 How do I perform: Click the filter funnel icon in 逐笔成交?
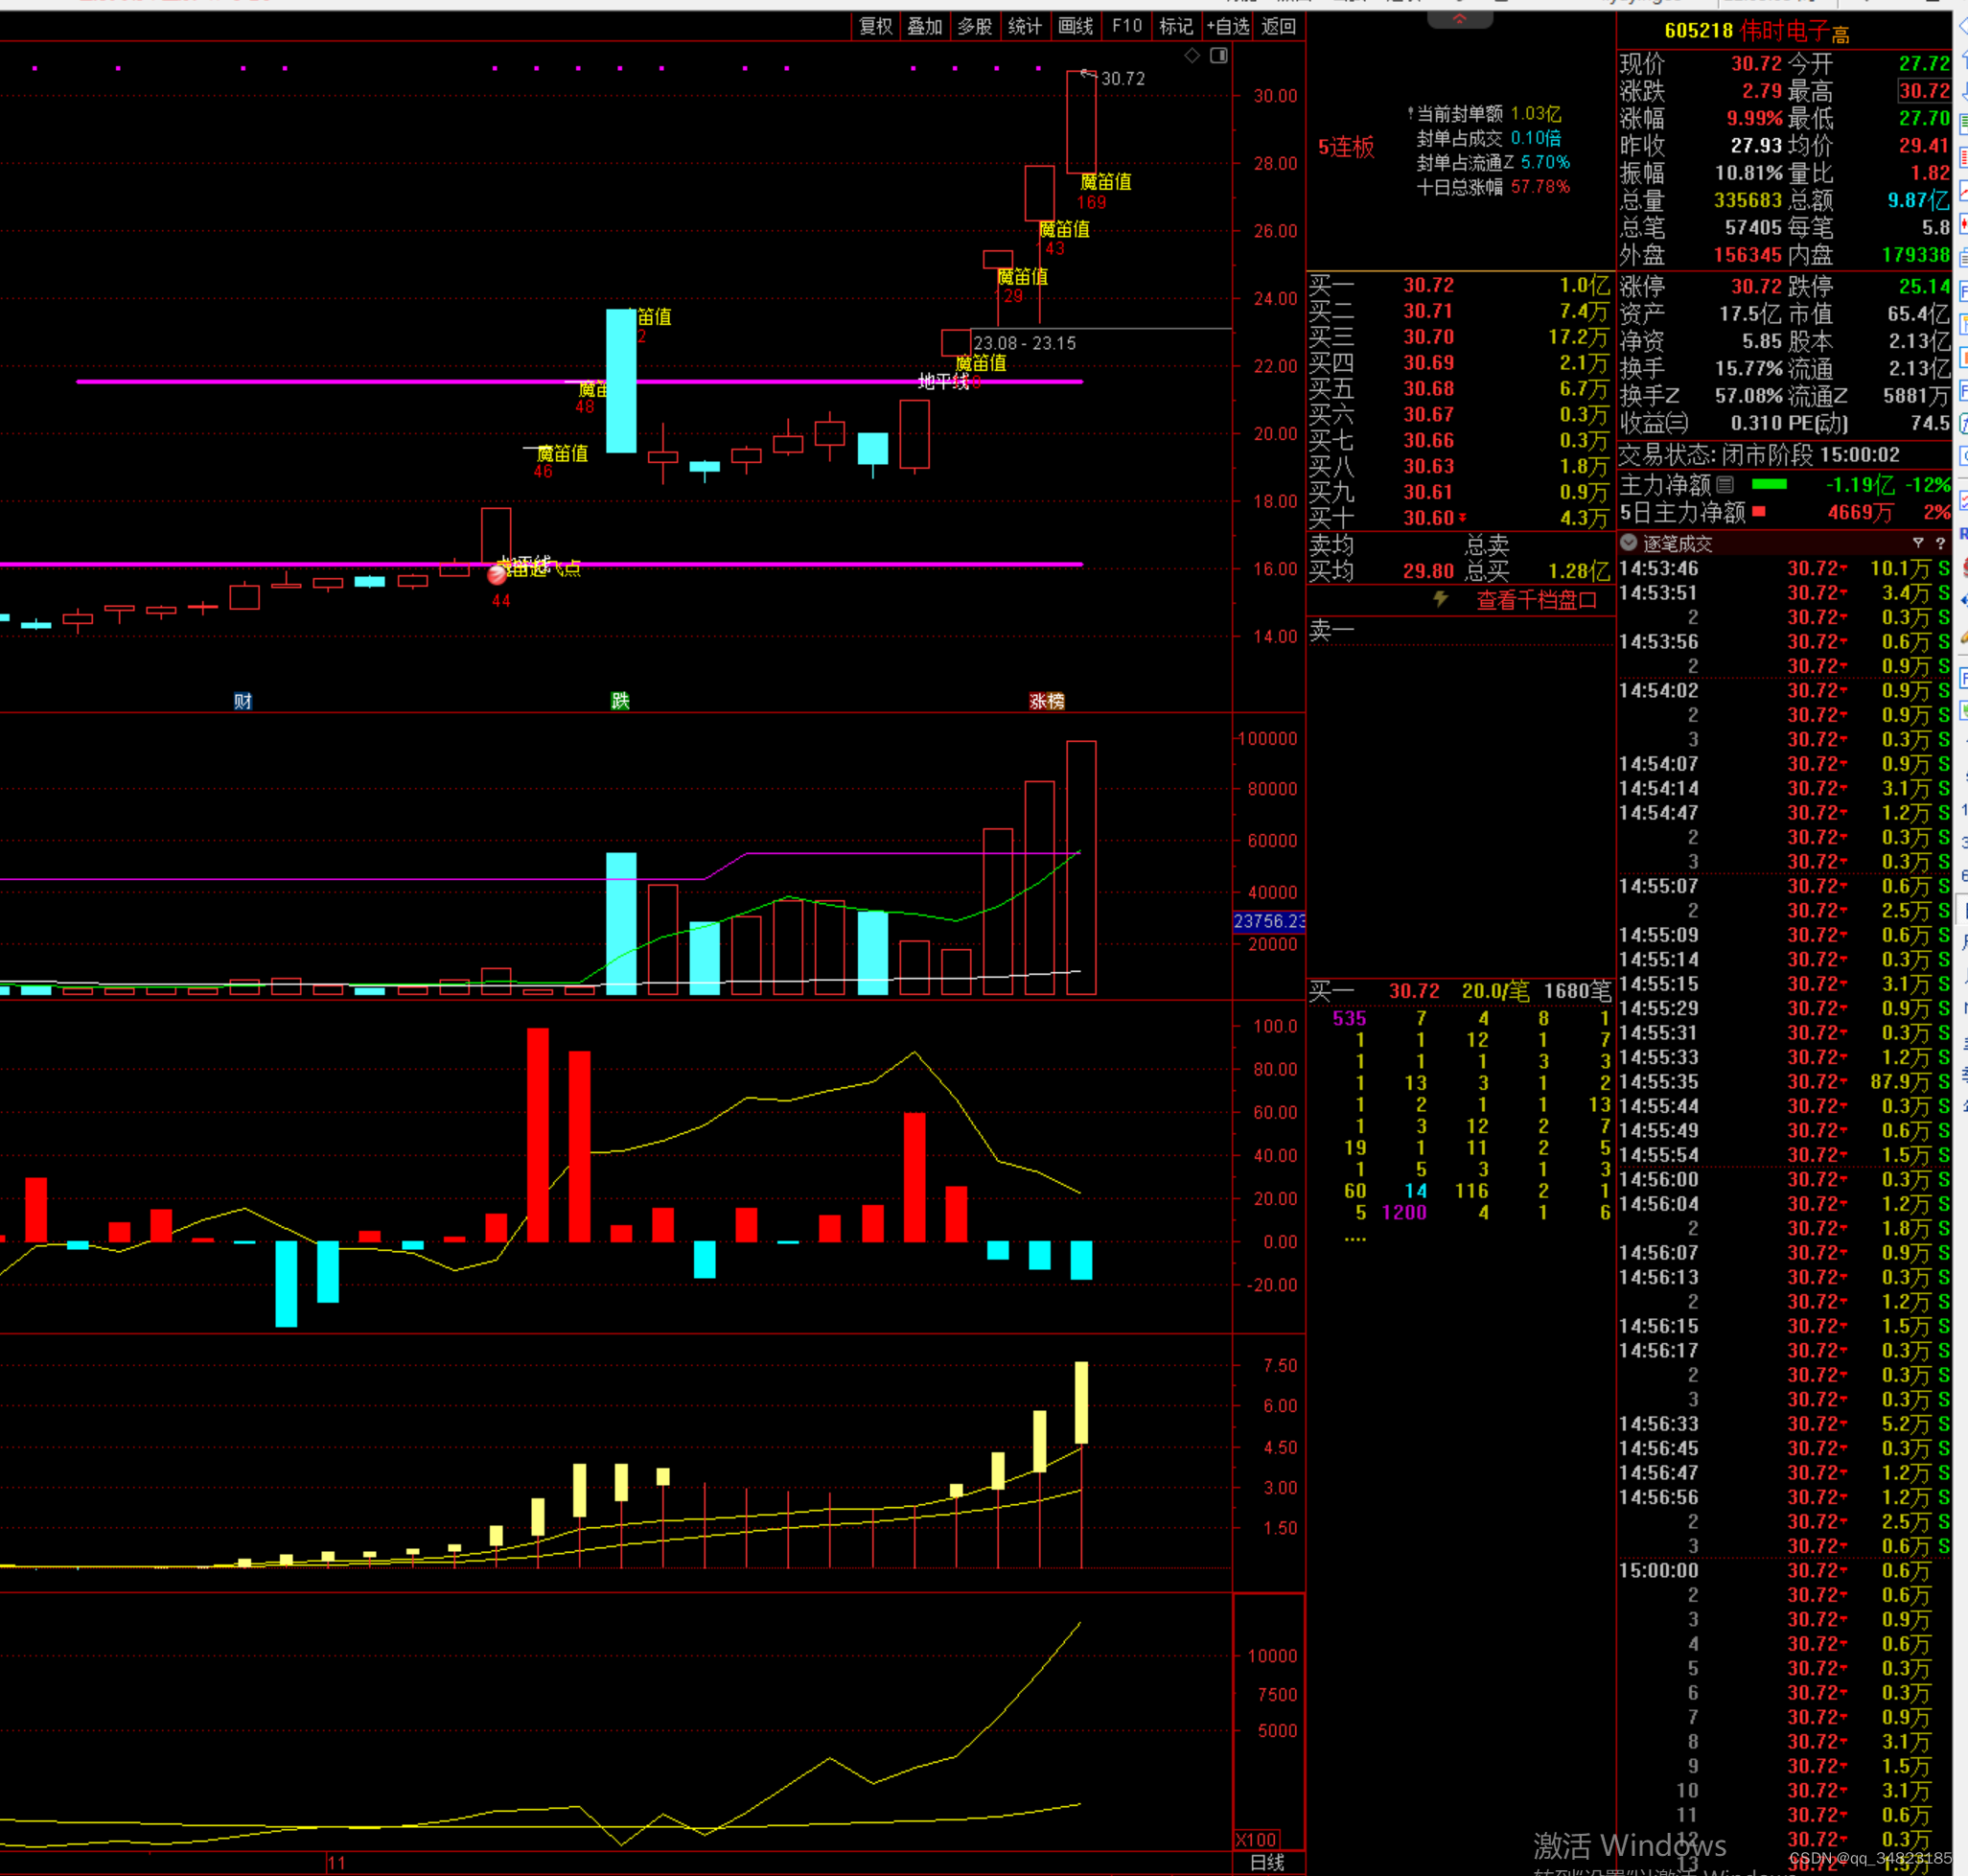point(1918,543)
